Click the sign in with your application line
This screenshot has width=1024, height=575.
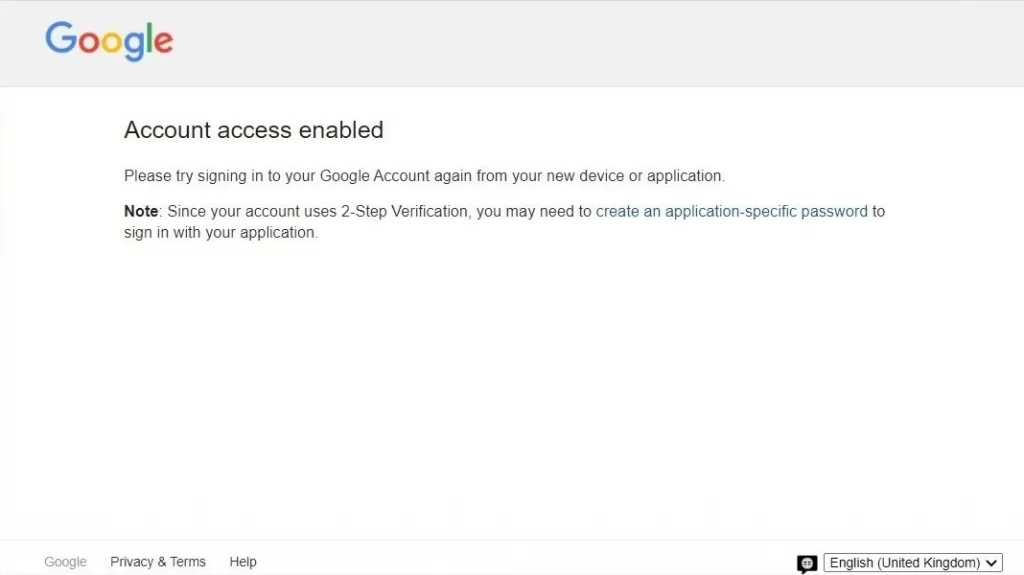(221, 233)
